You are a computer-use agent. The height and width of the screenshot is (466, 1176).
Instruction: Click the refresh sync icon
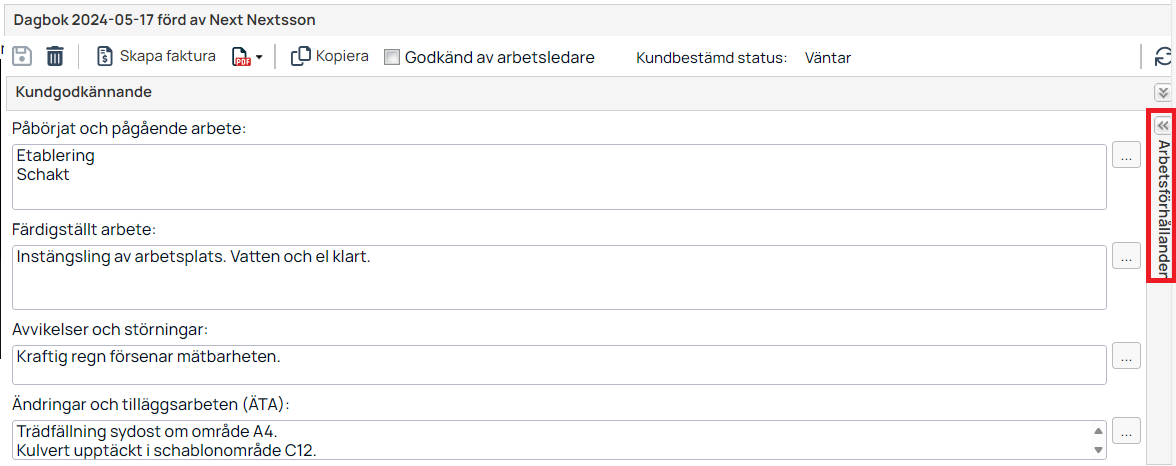coord(1163,57)
